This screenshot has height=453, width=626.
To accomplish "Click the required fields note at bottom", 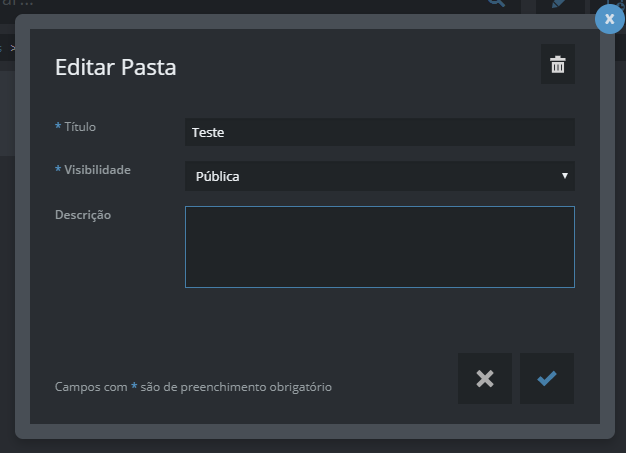I will tap(193, 386).
